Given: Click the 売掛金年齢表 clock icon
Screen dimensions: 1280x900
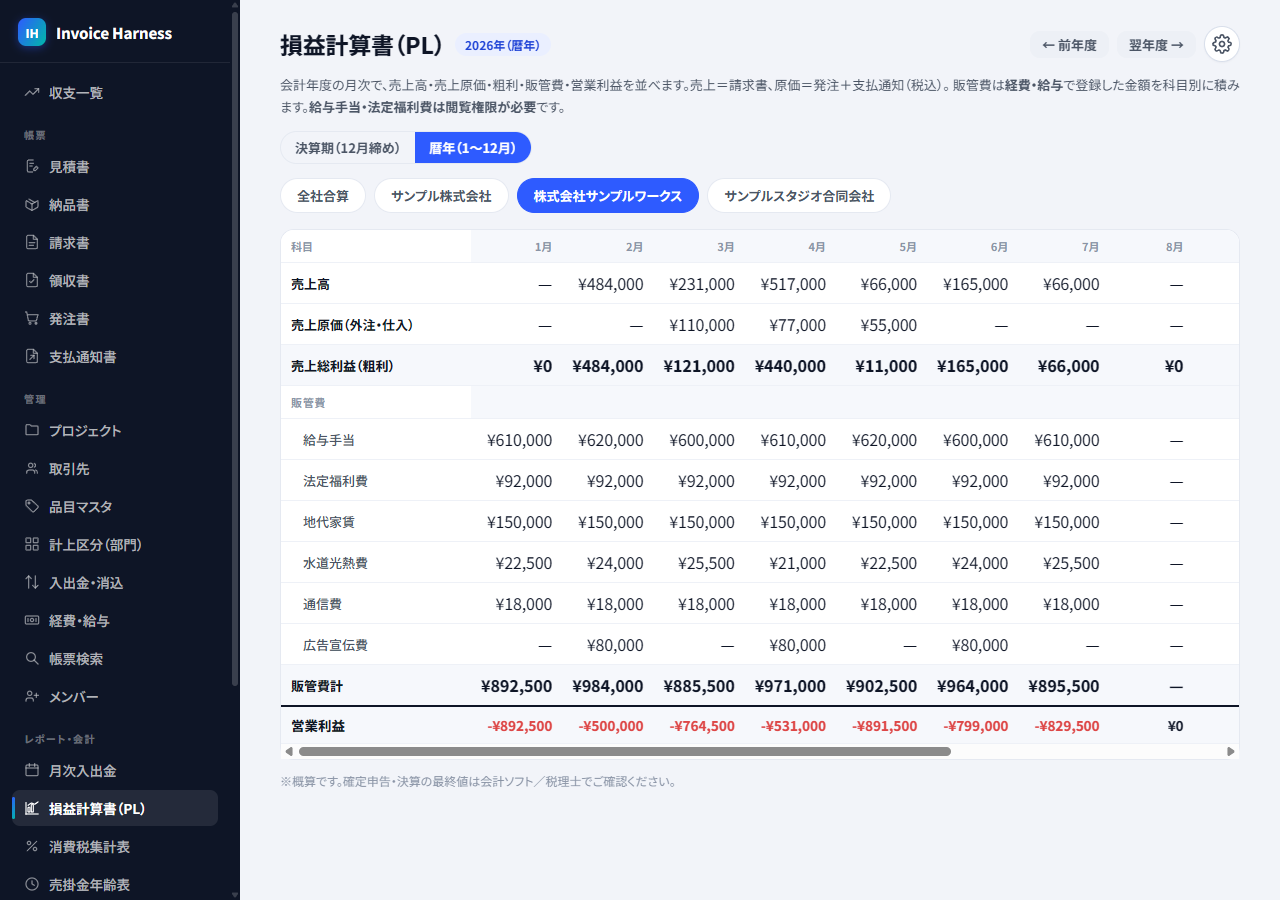Looking at the screenshot, I should pos(32,885).
